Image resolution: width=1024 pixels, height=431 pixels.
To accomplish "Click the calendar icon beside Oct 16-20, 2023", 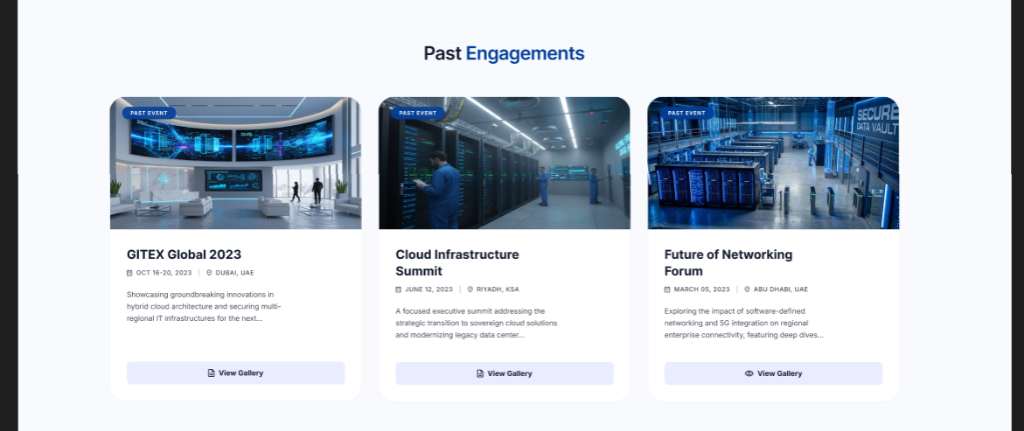I will (x=129, y=273).
